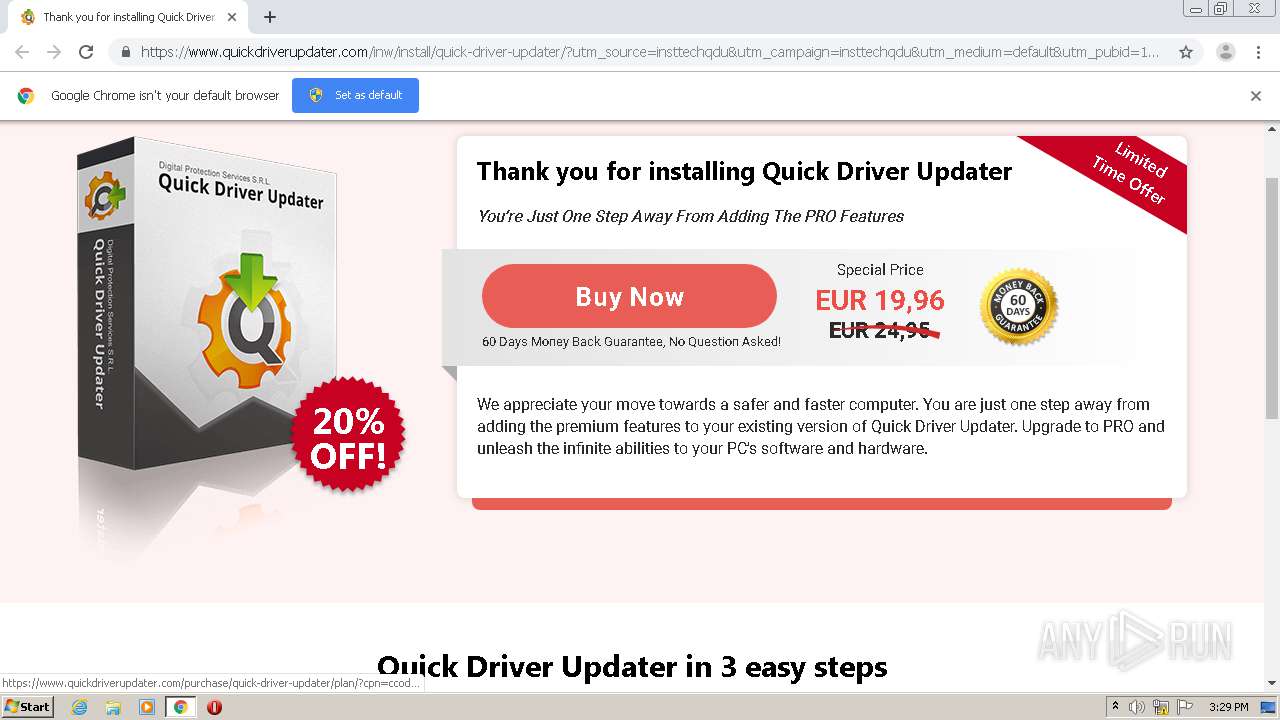This screenshot has width=1280, height=720.
Task: Click the padlock site info icon
Action: pos(125,52)
